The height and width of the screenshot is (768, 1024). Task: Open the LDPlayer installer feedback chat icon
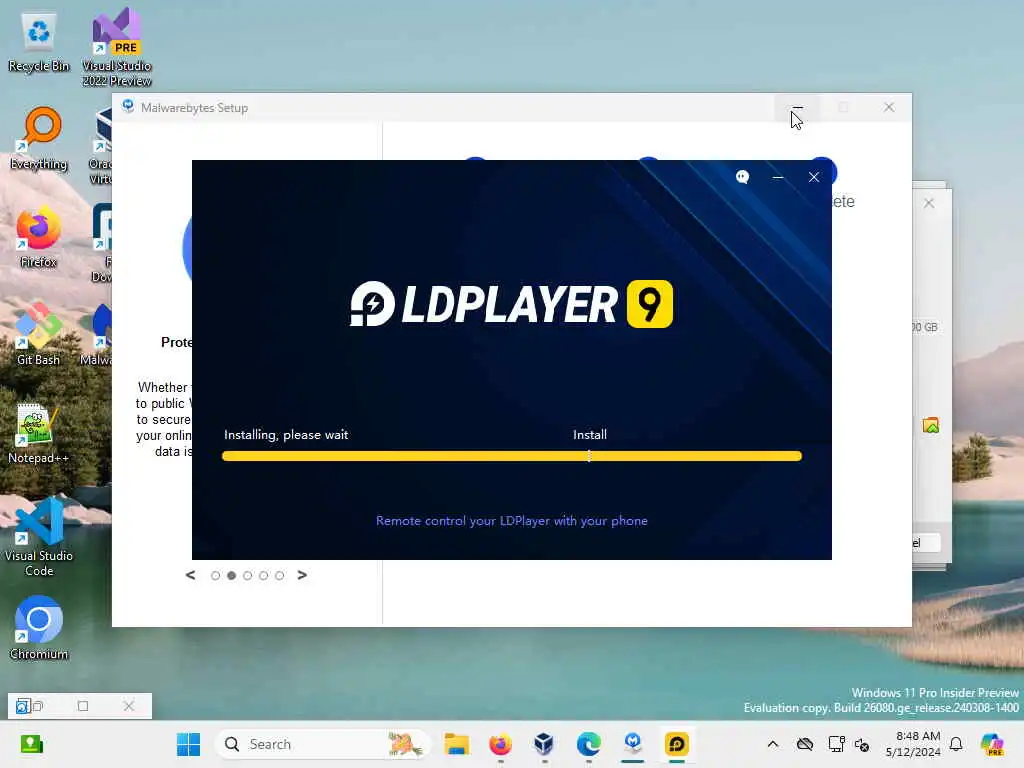click(742, 177)
